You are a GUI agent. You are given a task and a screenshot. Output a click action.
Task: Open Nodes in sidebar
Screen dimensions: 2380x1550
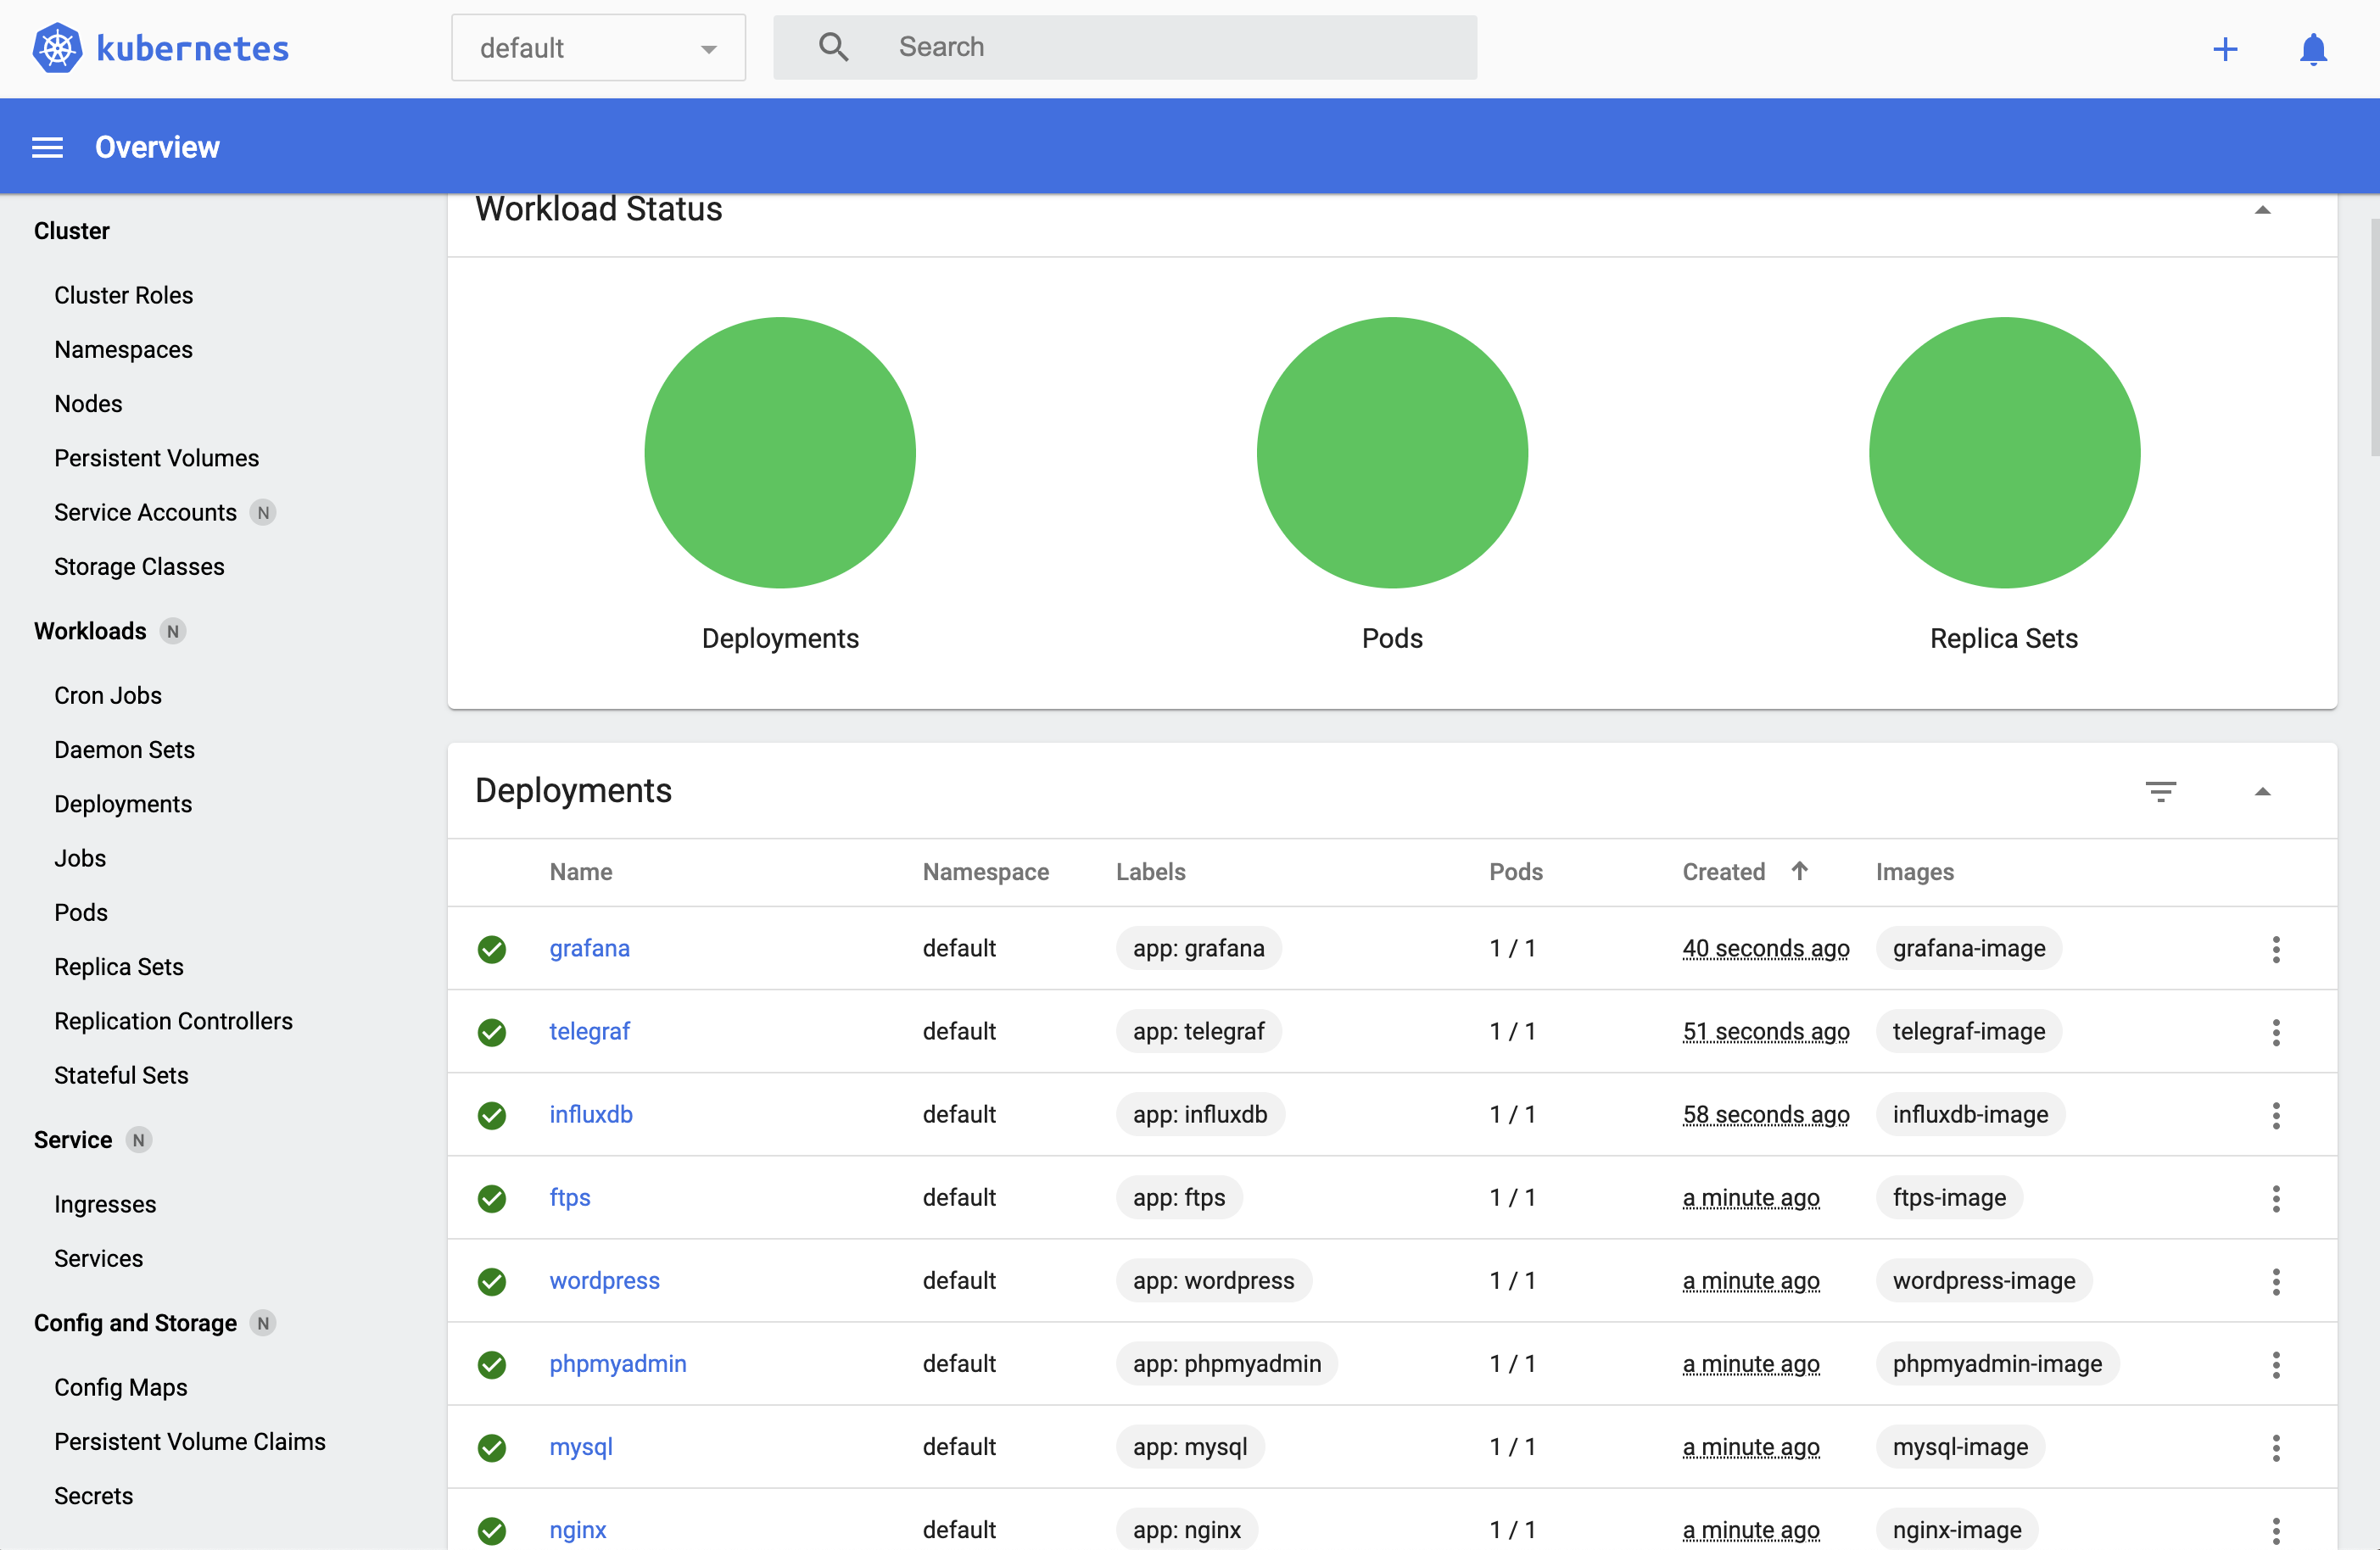point(88,403)
